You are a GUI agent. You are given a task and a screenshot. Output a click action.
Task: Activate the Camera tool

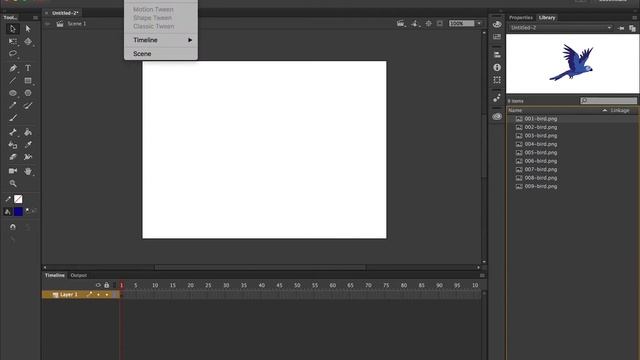(13, 171)
